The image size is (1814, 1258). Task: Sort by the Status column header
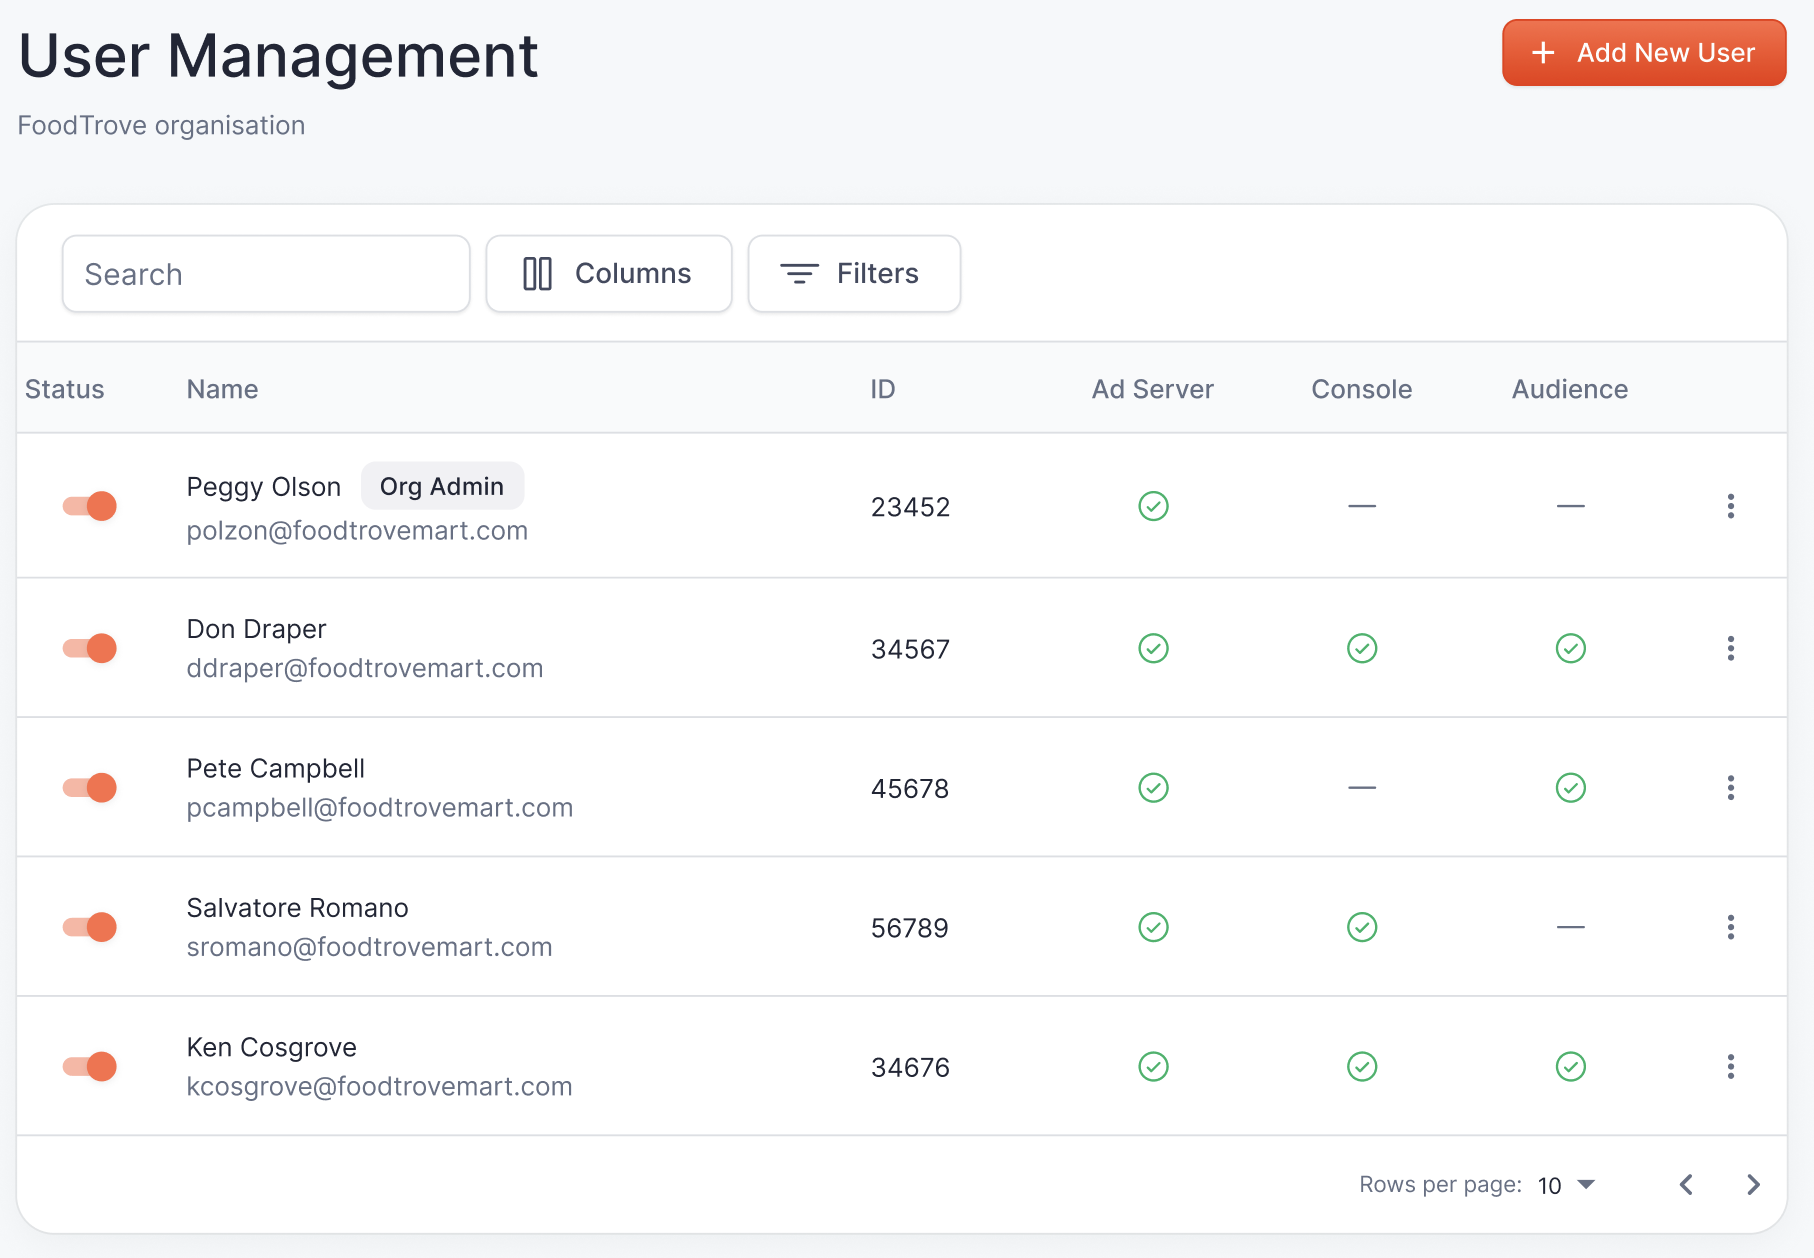coord(65,389)
